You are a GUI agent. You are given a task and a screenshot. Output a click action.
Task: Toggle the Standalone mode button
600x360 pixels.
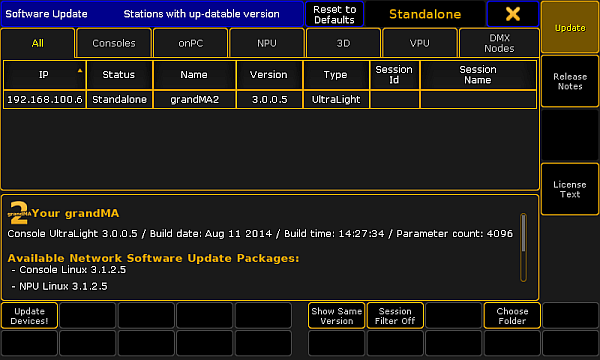tap(425, 14)
